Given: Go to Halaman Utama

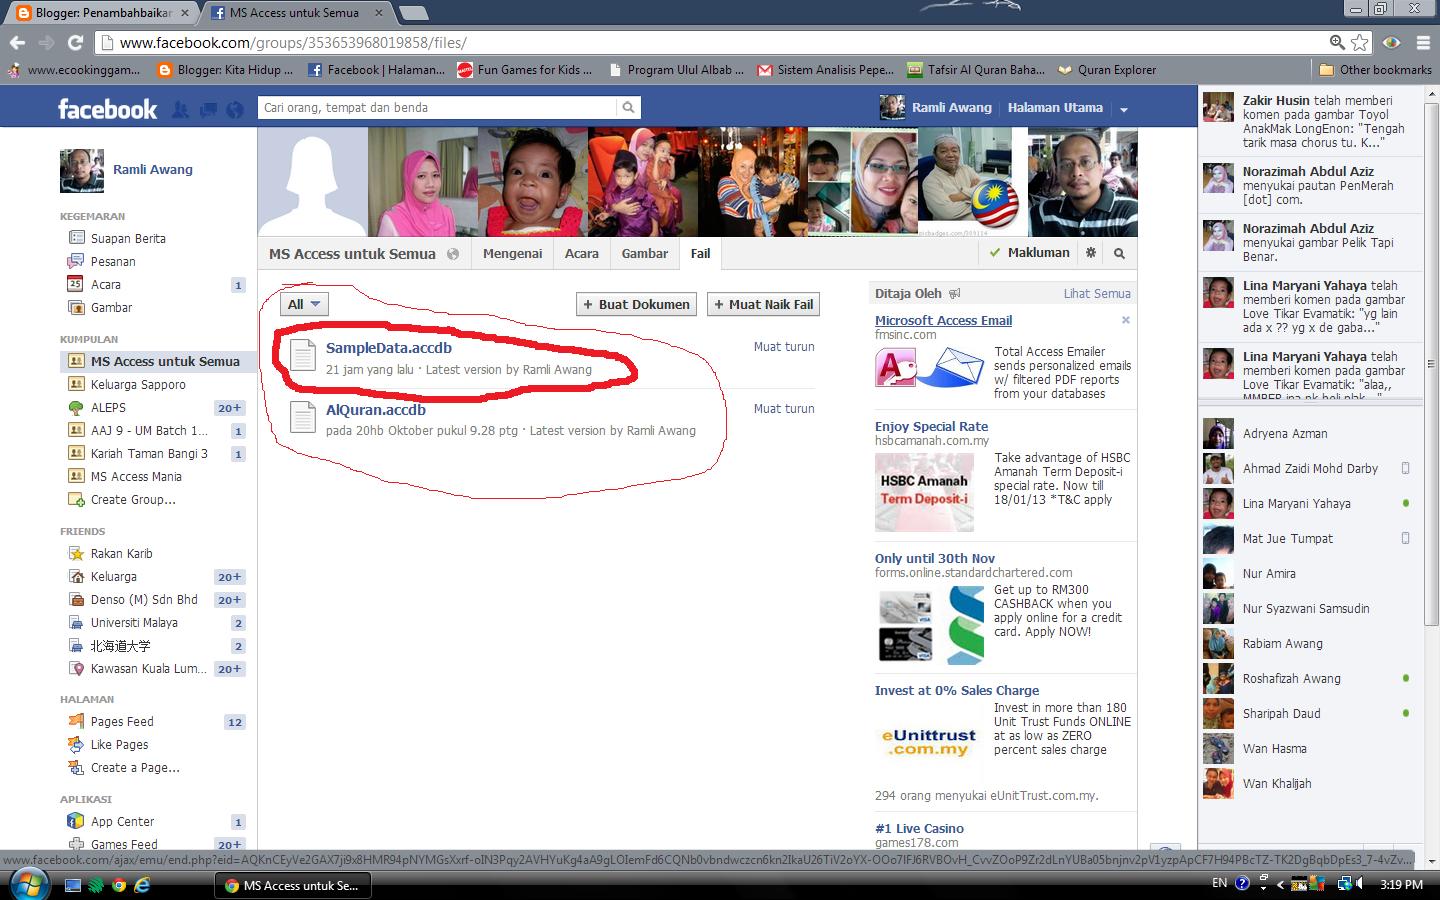Looking at the screenshot, I should 1055,108.
